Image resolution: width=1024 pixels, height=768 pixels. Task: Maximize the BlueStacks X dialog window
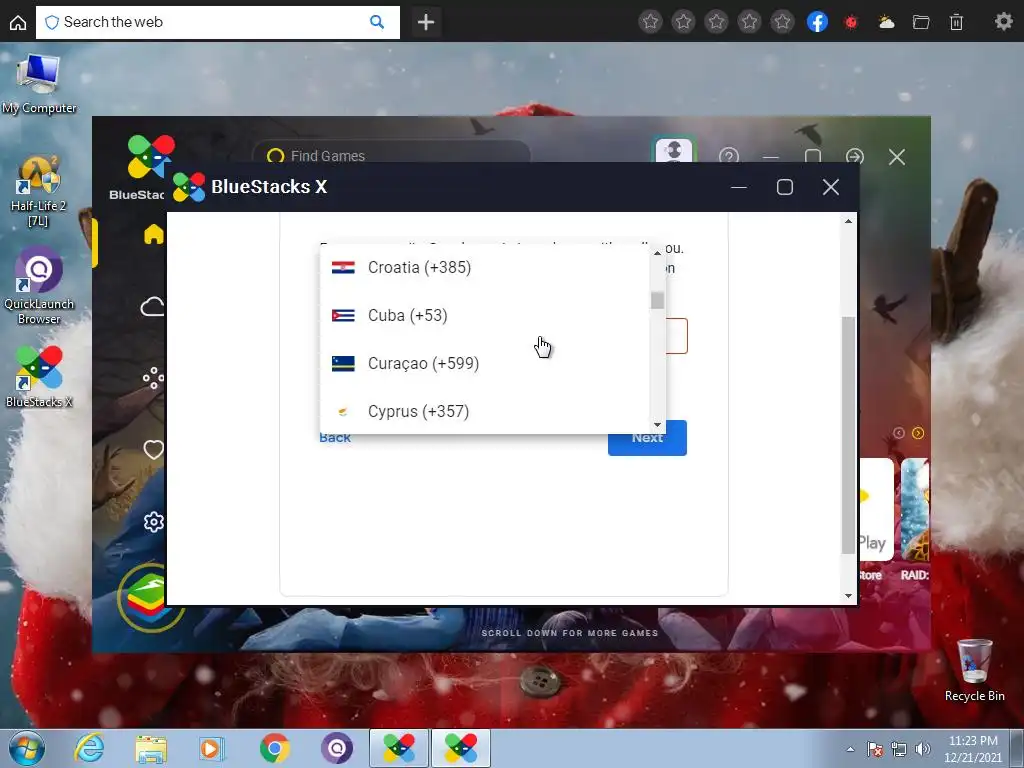pos(784,187)
